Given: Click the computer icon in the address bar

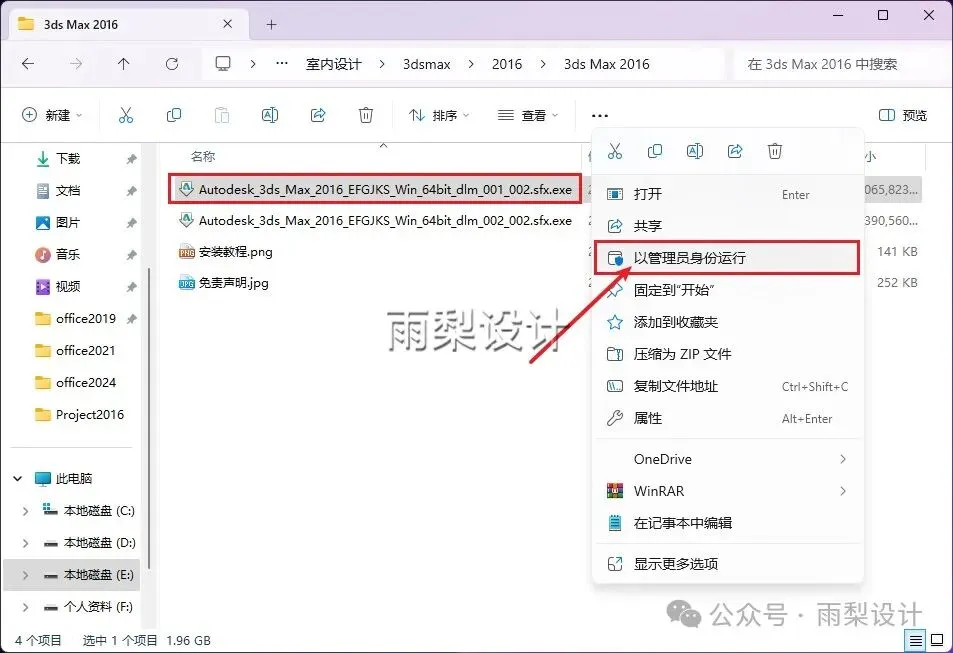Looking at the screenshot, I should pos(223,64).
